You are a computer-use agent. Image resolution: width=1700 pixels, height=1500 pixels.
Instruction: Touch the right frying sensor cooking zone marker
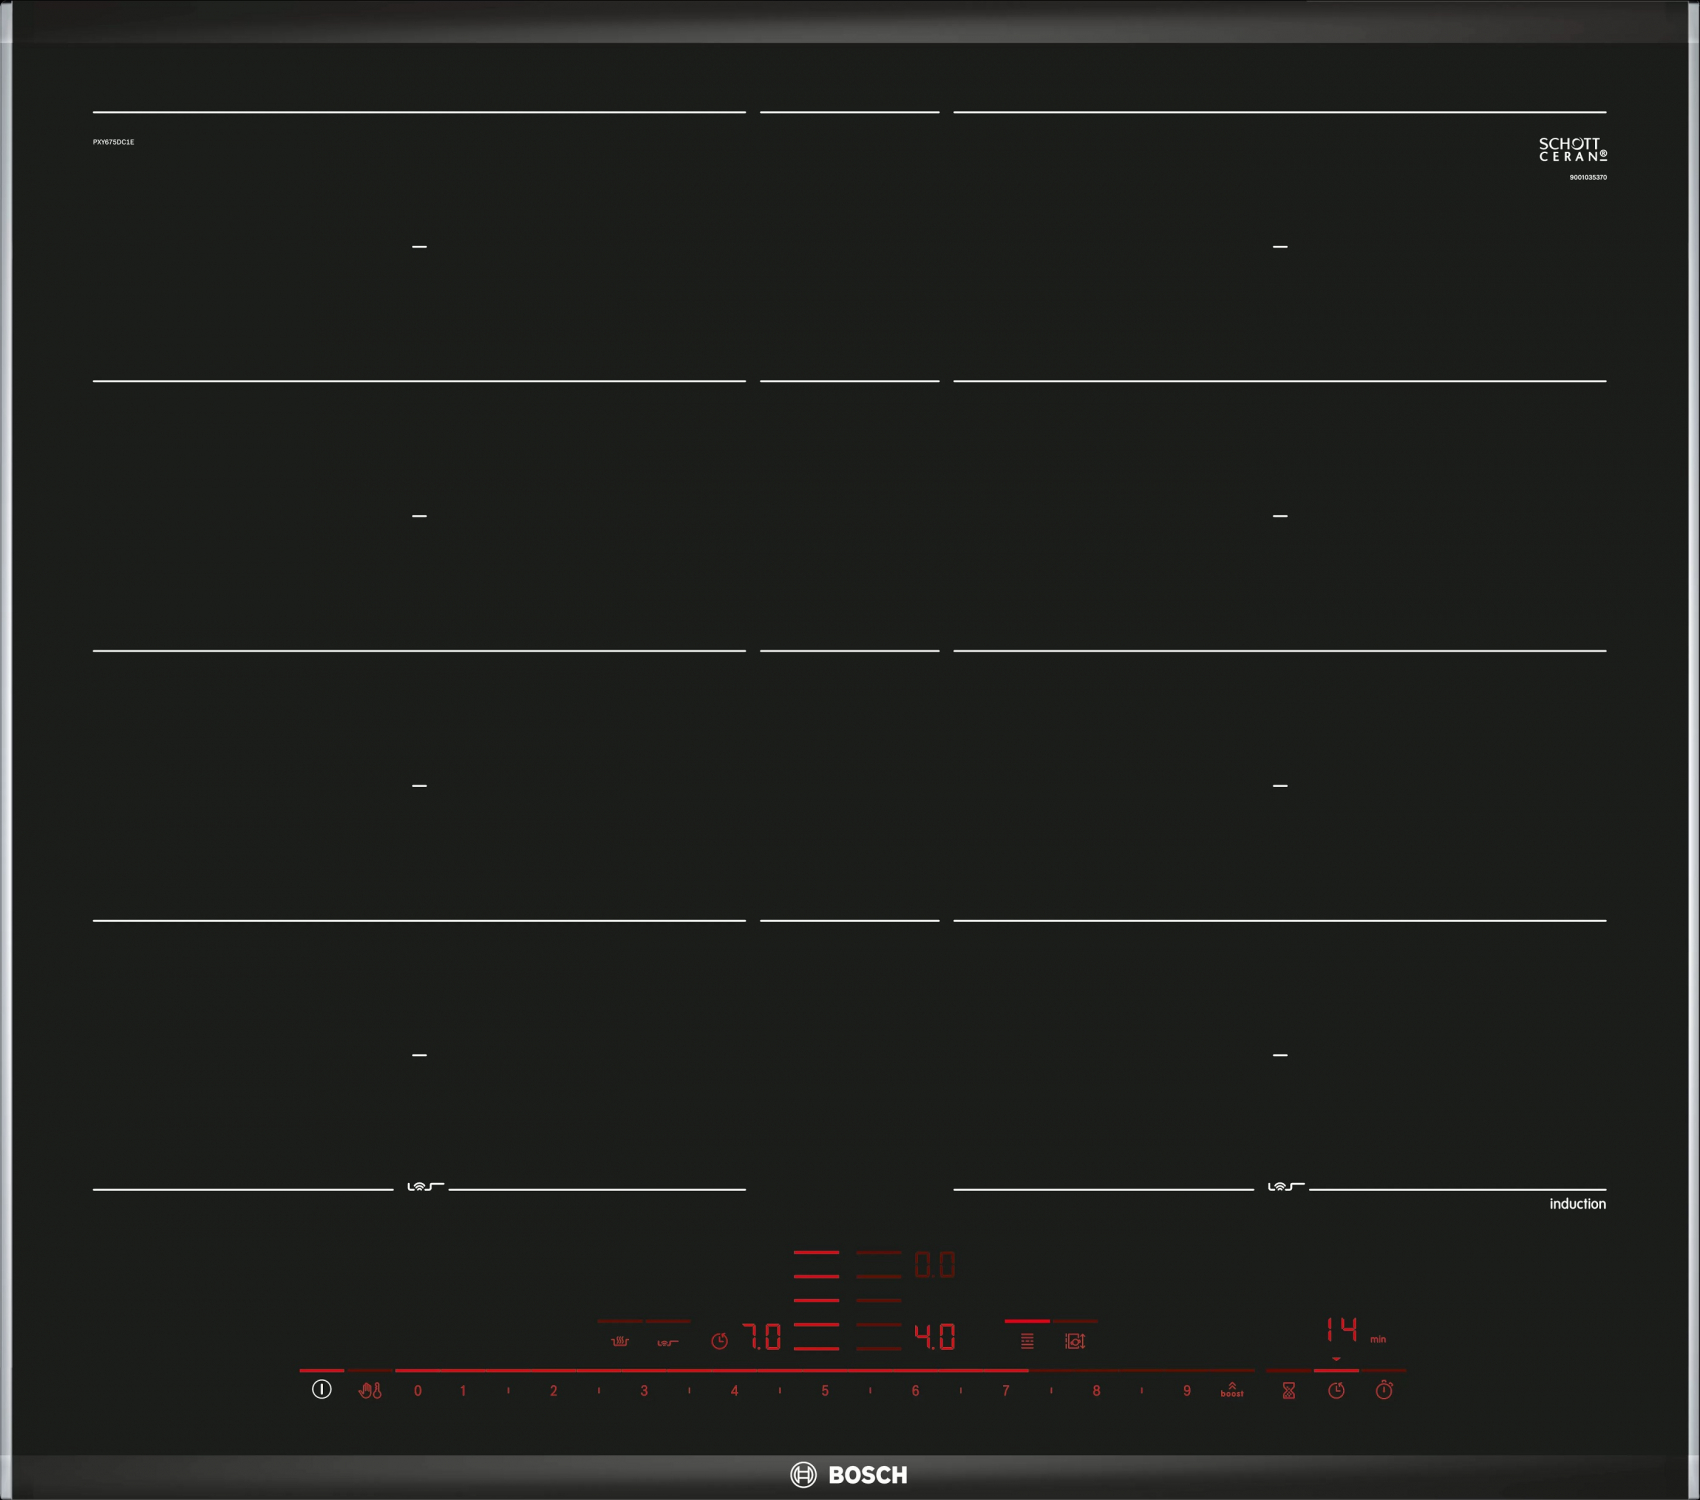(x=1285, y=1187)
